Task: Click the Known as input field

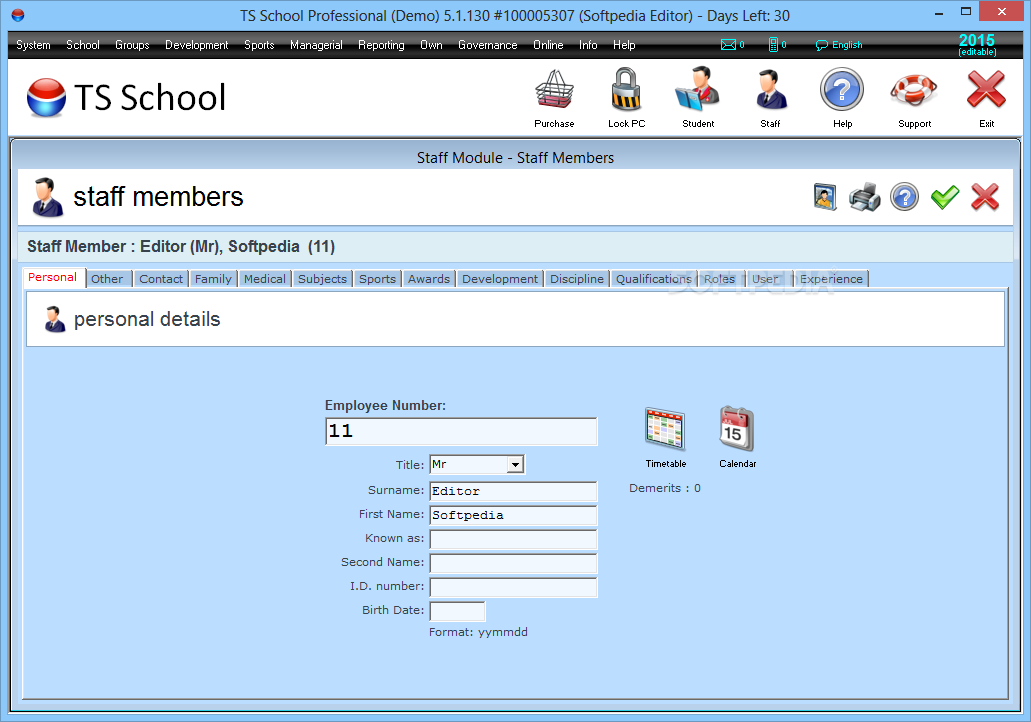Action: (513, 539)
